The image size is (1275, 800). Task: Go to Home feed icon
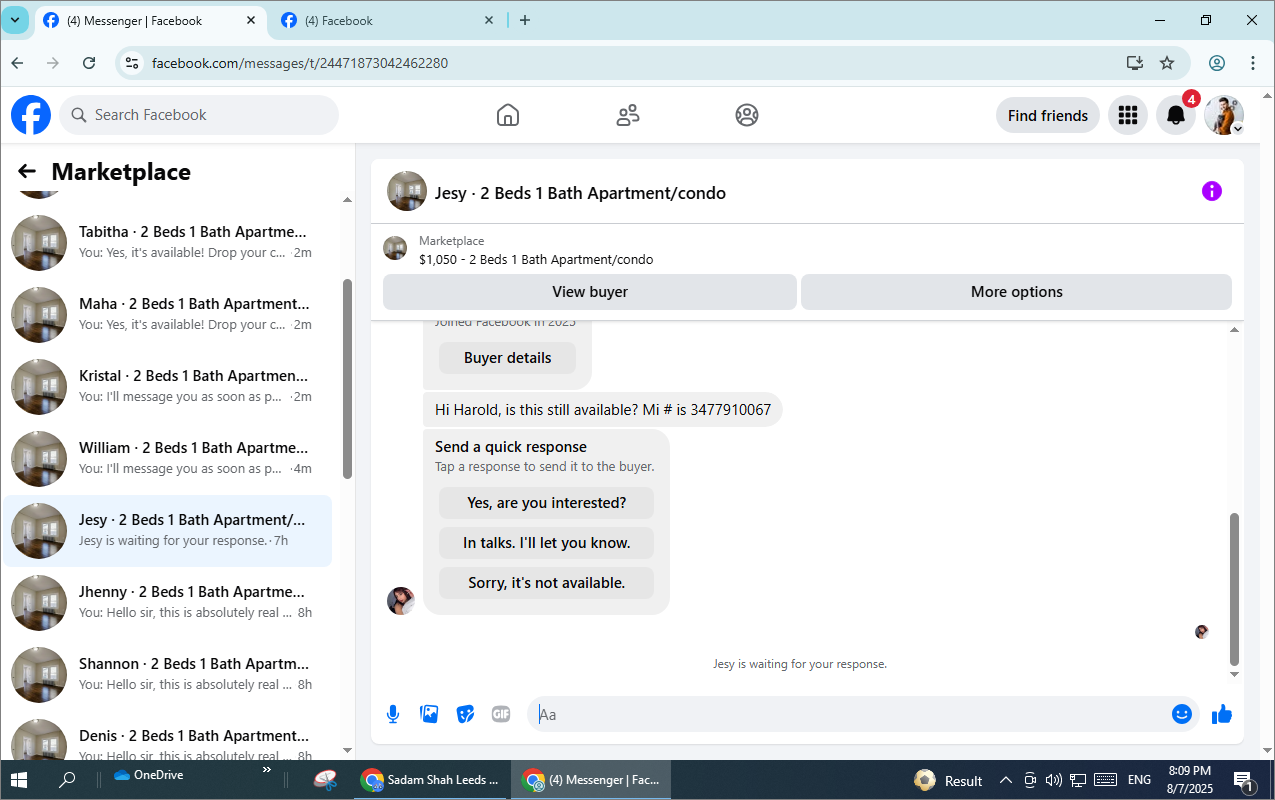tap(508, 115)
